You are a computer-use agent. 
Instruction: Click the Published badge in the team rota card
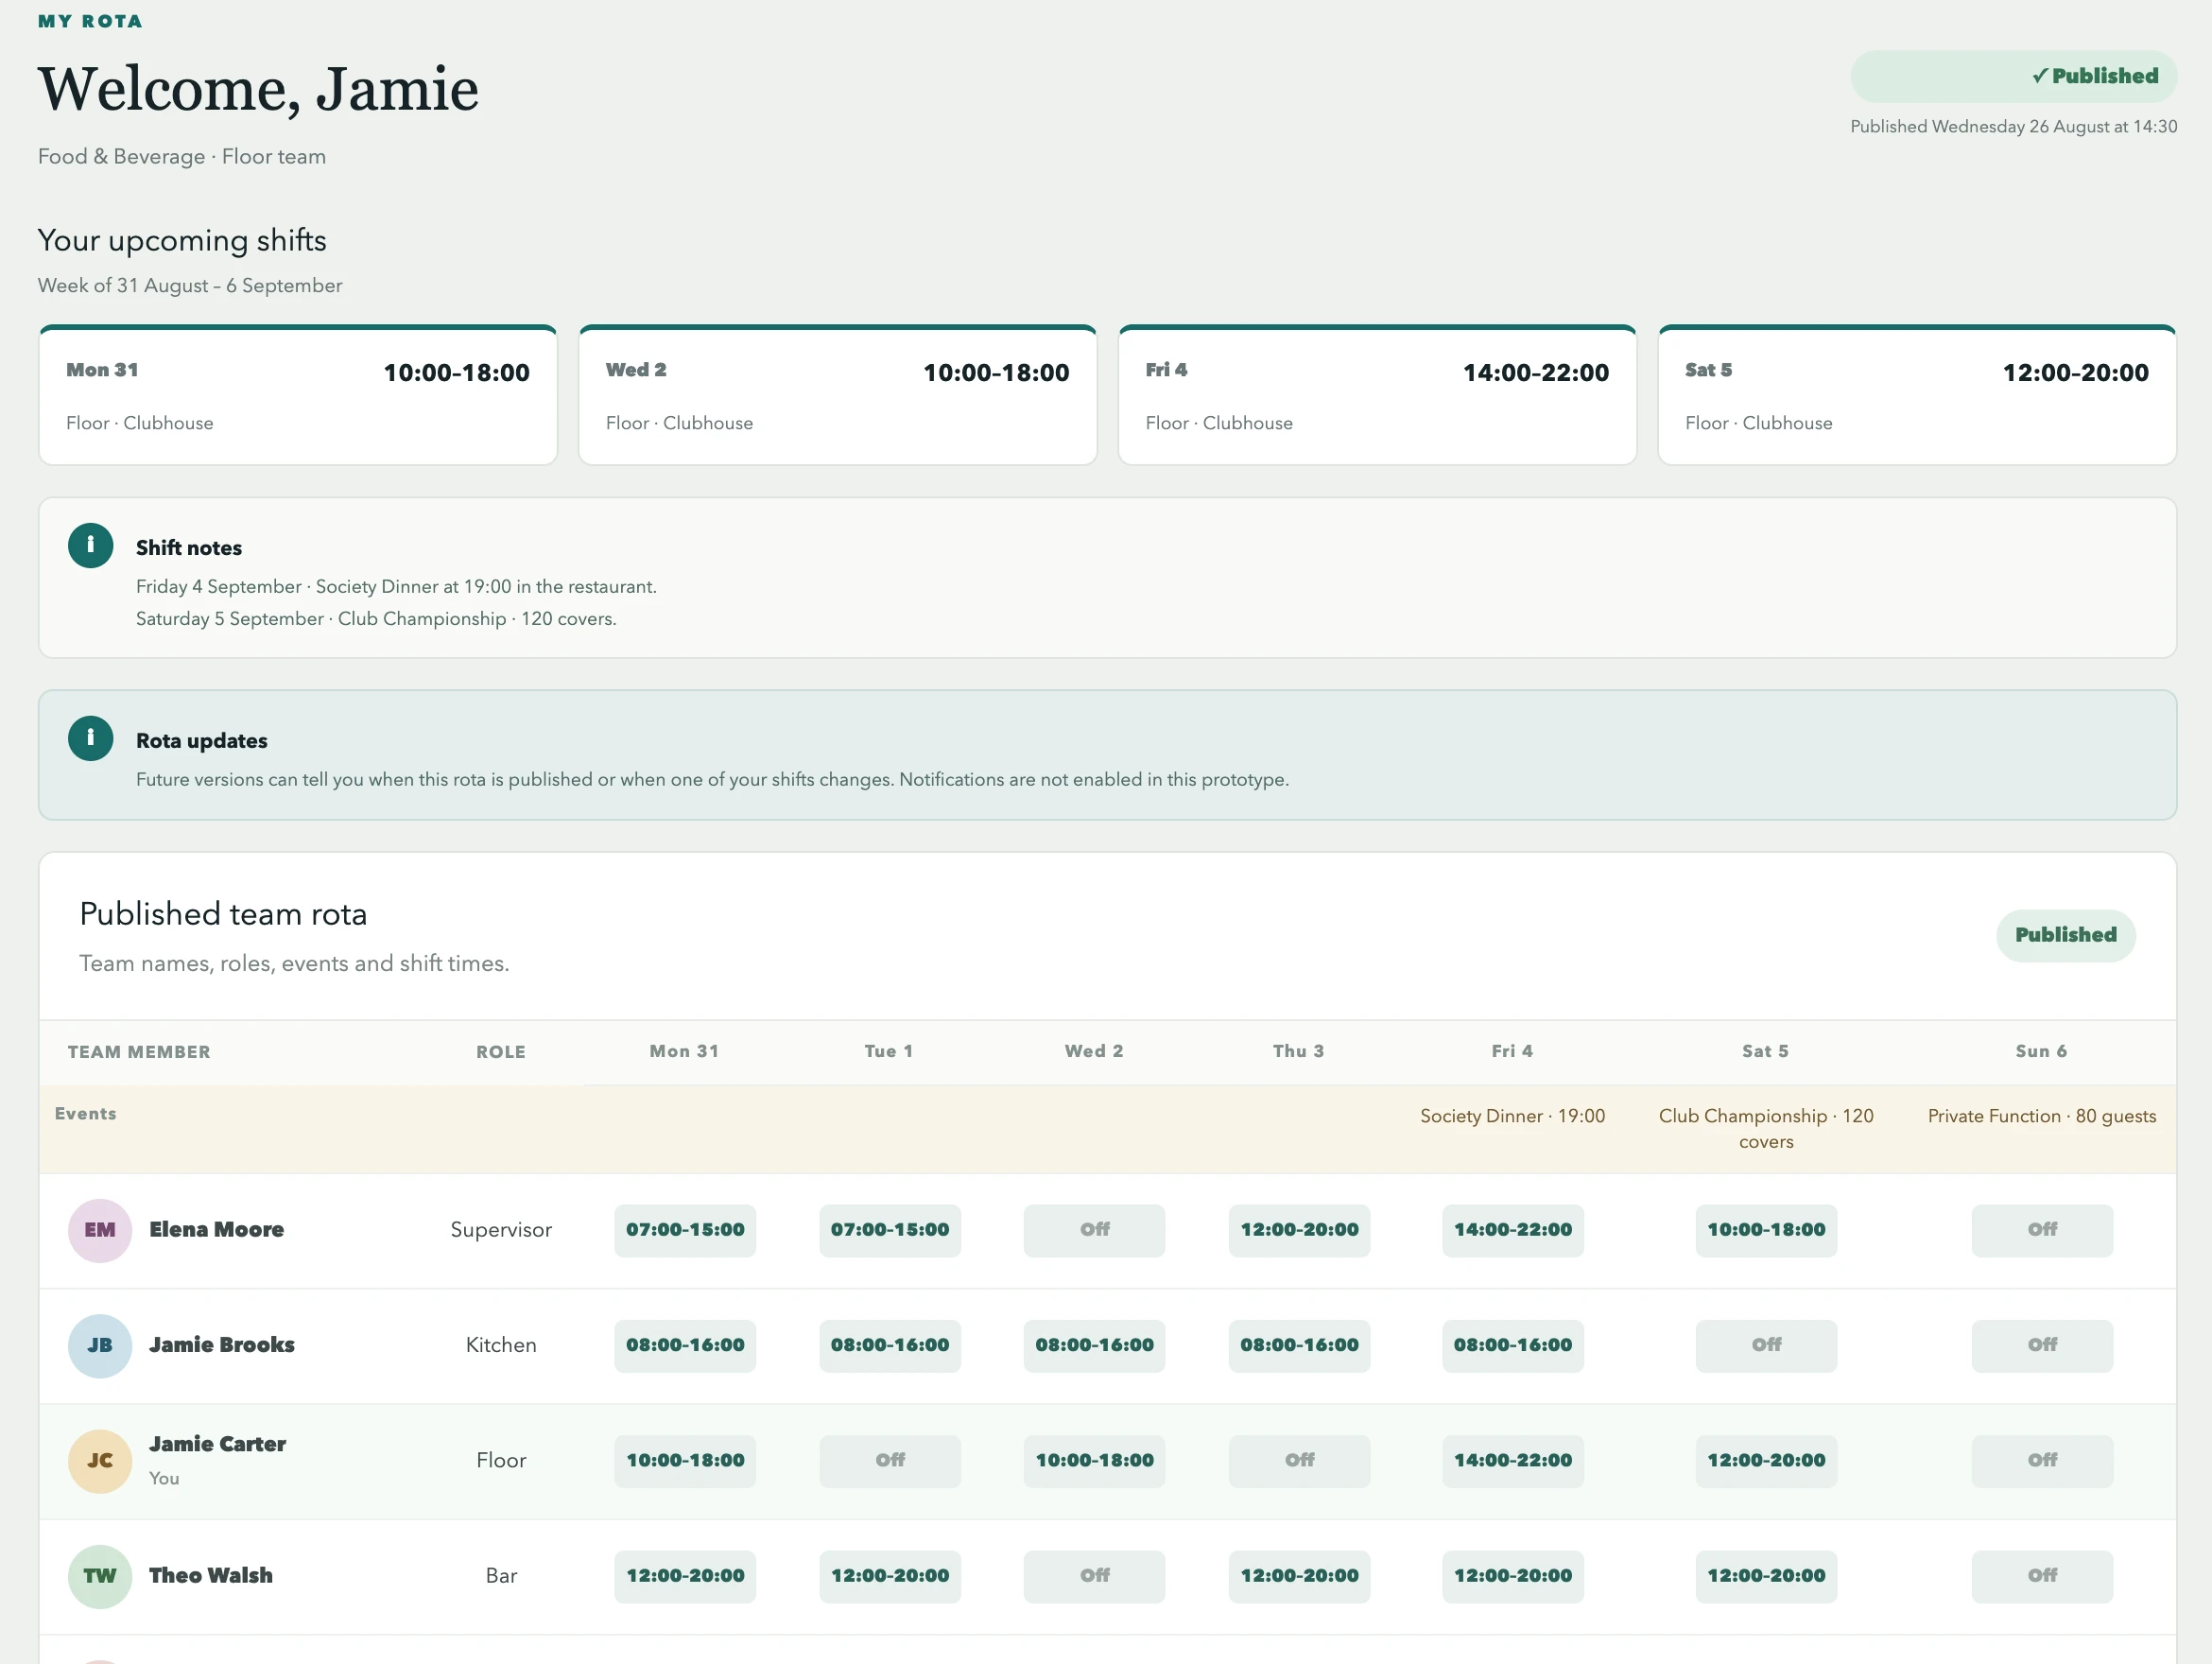2066,935
